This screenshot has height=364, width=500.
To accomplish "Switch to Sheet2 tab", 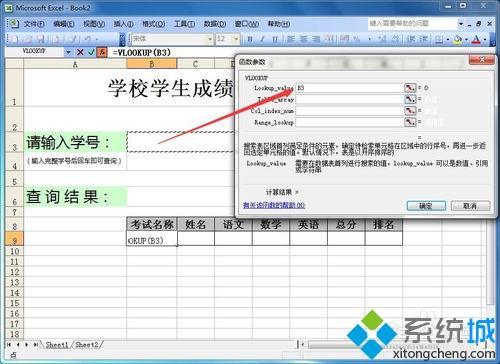I will point(87,345).
